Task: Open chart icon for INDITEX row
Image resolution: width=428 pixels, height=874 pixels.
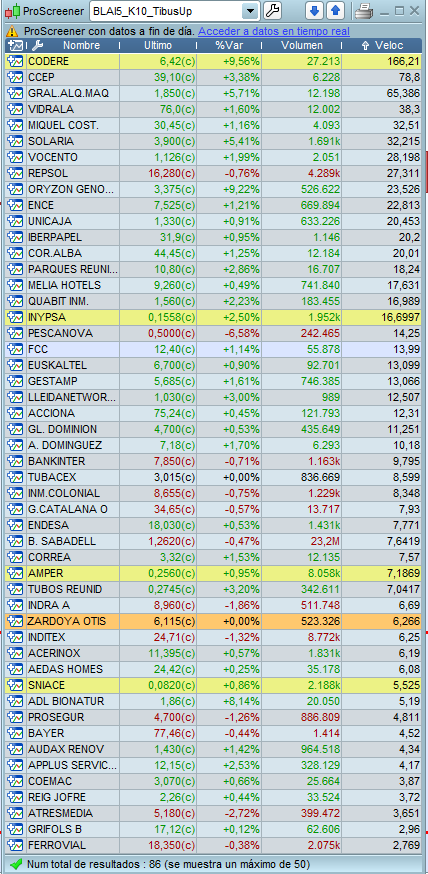Action: (15, 637)
